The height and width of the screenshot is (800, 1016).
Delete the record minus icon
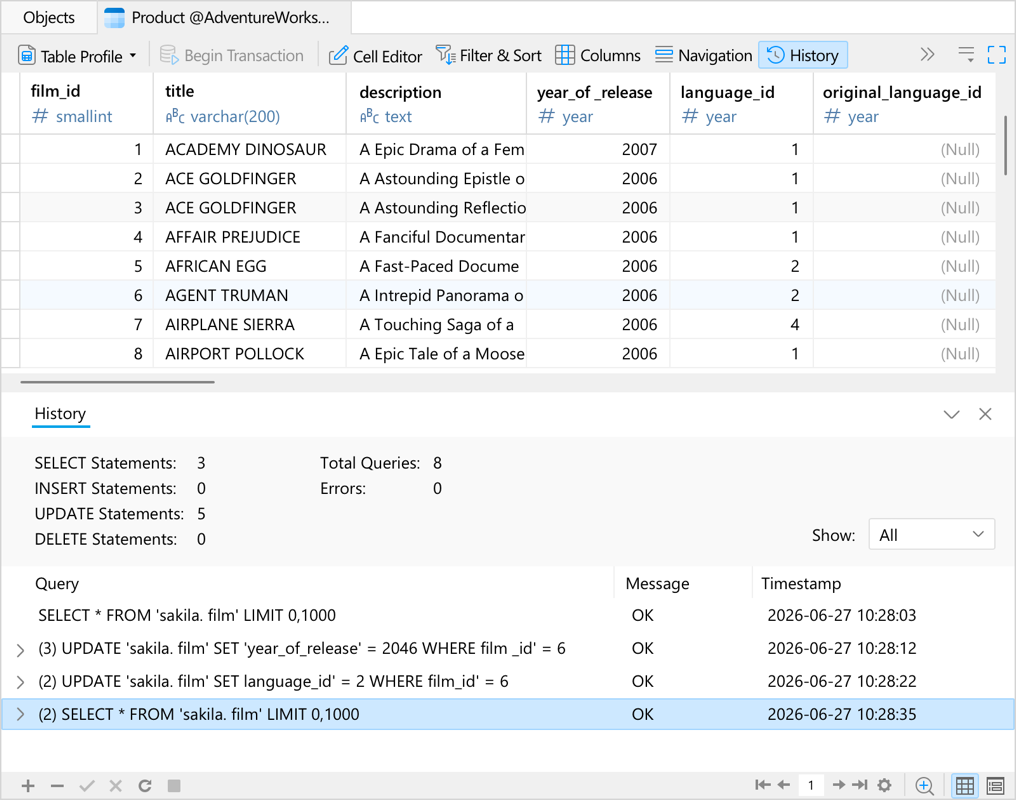[x=57, y=786]
